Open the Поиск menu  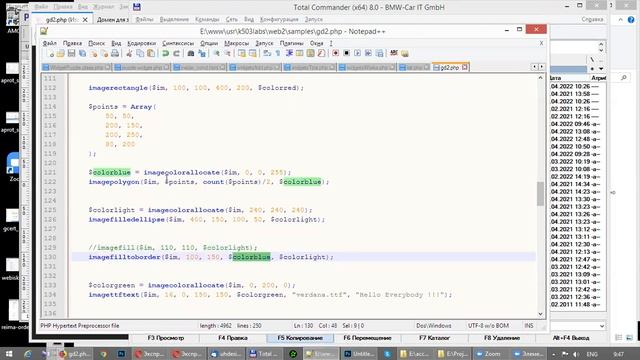tap(97, 43)
